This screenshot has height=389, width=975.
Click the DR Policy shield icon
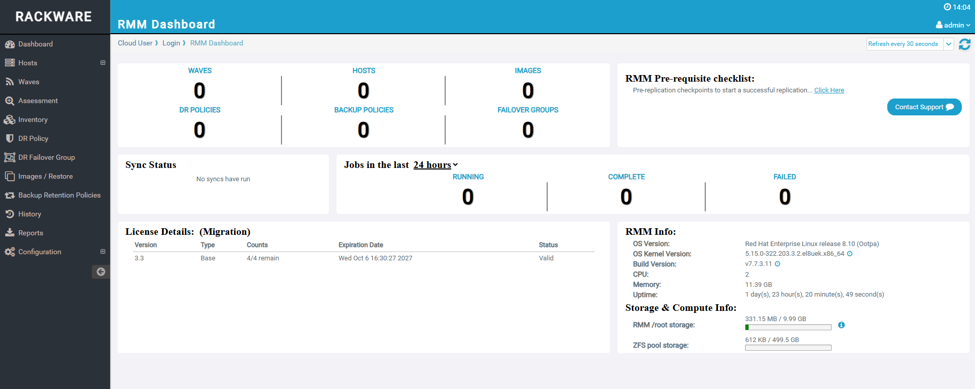[x=9, y=139]
